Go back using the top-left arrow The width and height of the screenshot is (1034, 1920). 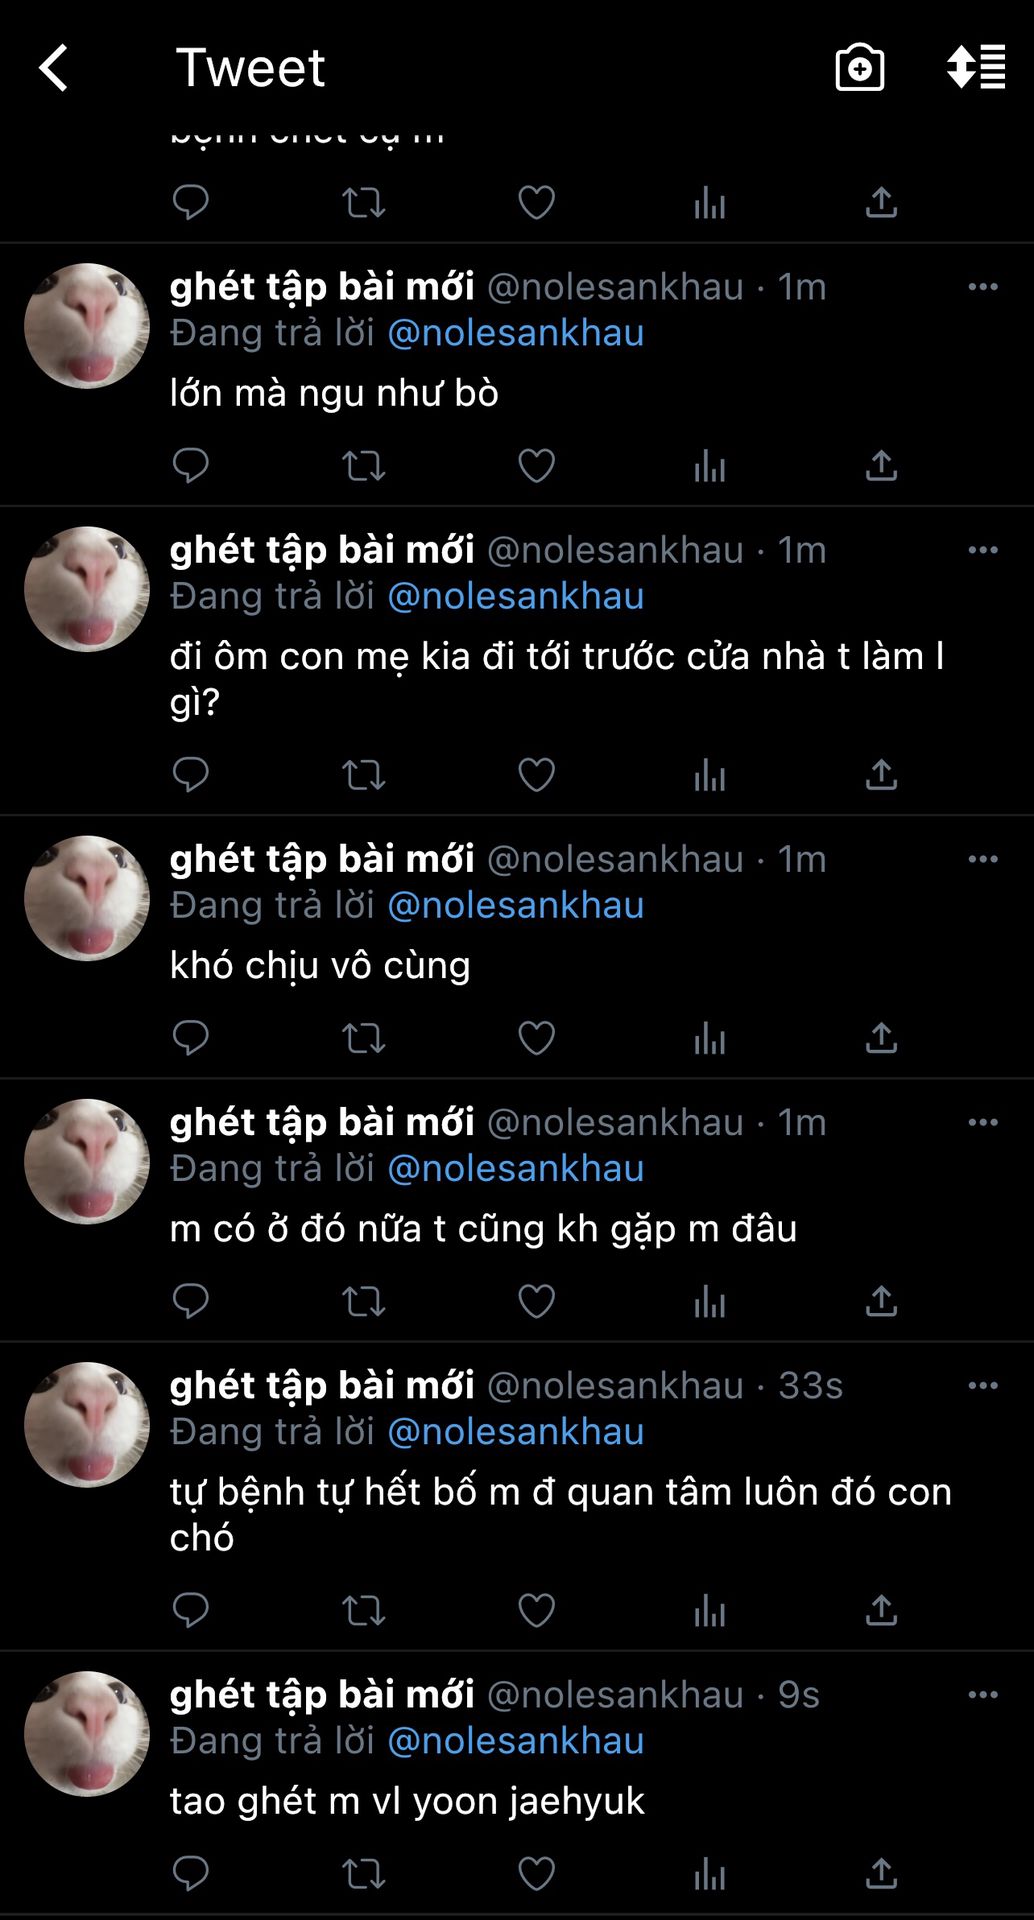(53, 68)
